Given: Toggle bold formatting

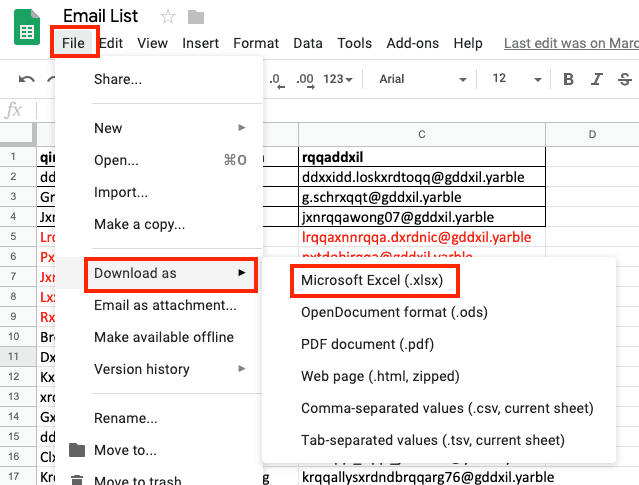Looking at the screenshot, I should tap(569, 80).
